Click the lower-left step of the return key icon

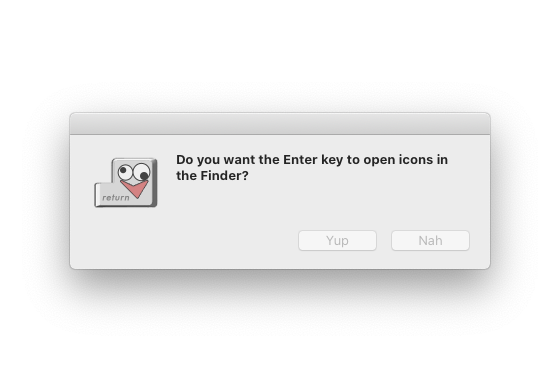103,195
